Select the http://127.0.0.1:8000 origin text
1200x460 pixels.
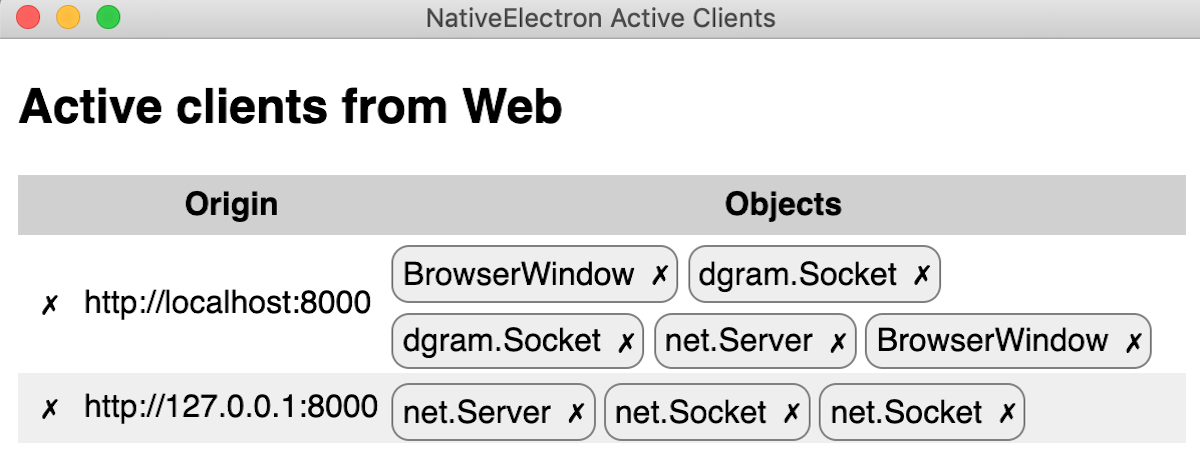tap(231, 406)
